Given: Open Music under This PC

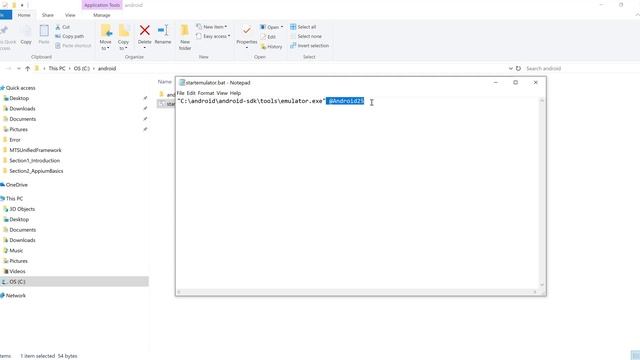Looking at the screenshot, I should (16, 251).
